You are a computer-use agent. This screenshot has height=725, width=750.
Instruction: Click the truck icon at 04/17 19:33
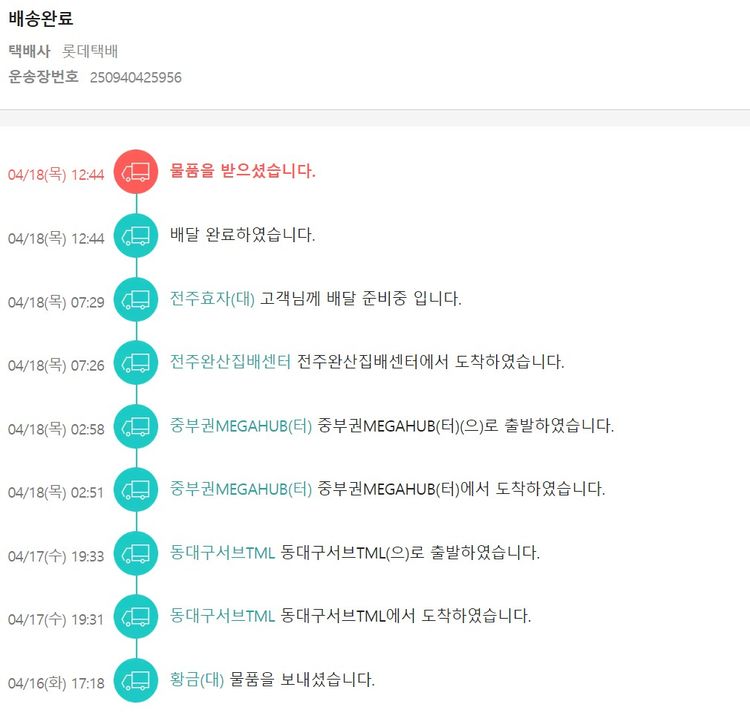point(136,553)
